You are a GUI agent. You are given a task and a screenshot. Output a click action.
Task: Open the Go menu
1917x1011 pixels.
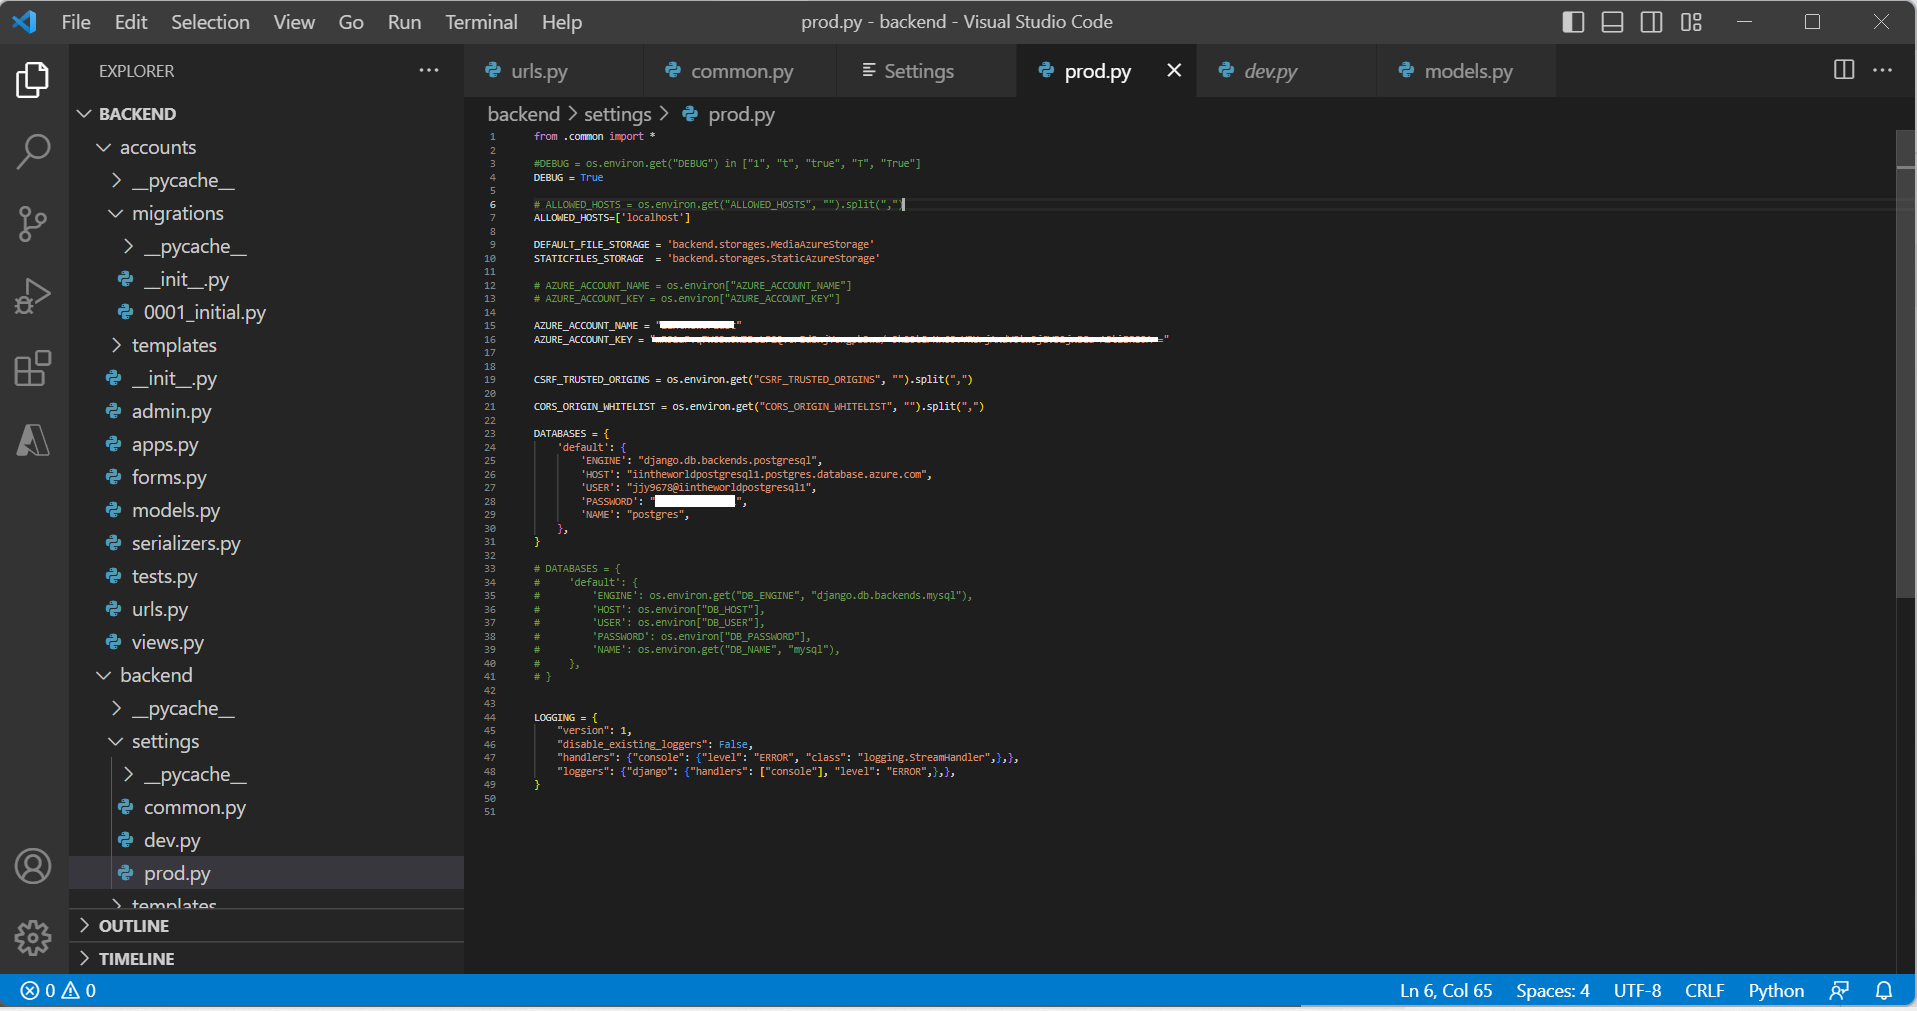click(x=351, y=22)
